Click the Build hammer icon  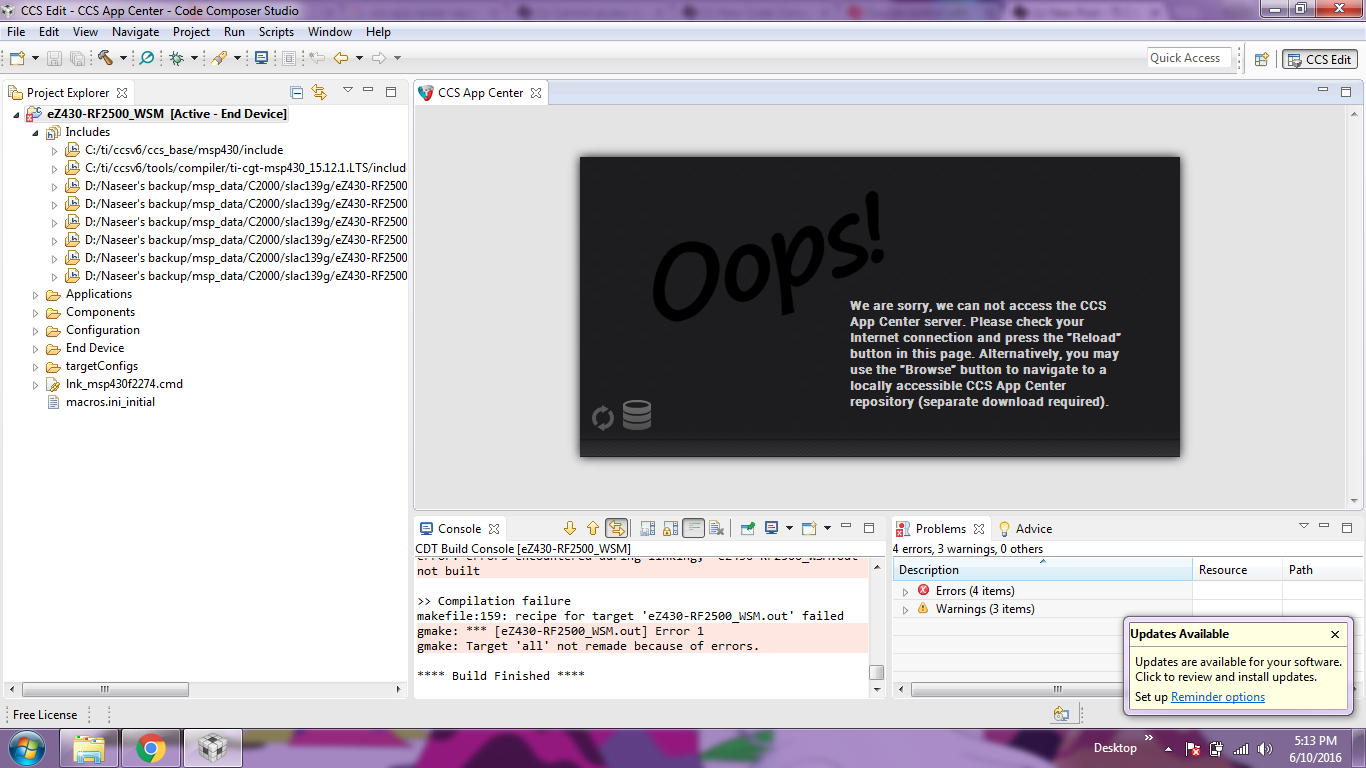pos(105,58)
